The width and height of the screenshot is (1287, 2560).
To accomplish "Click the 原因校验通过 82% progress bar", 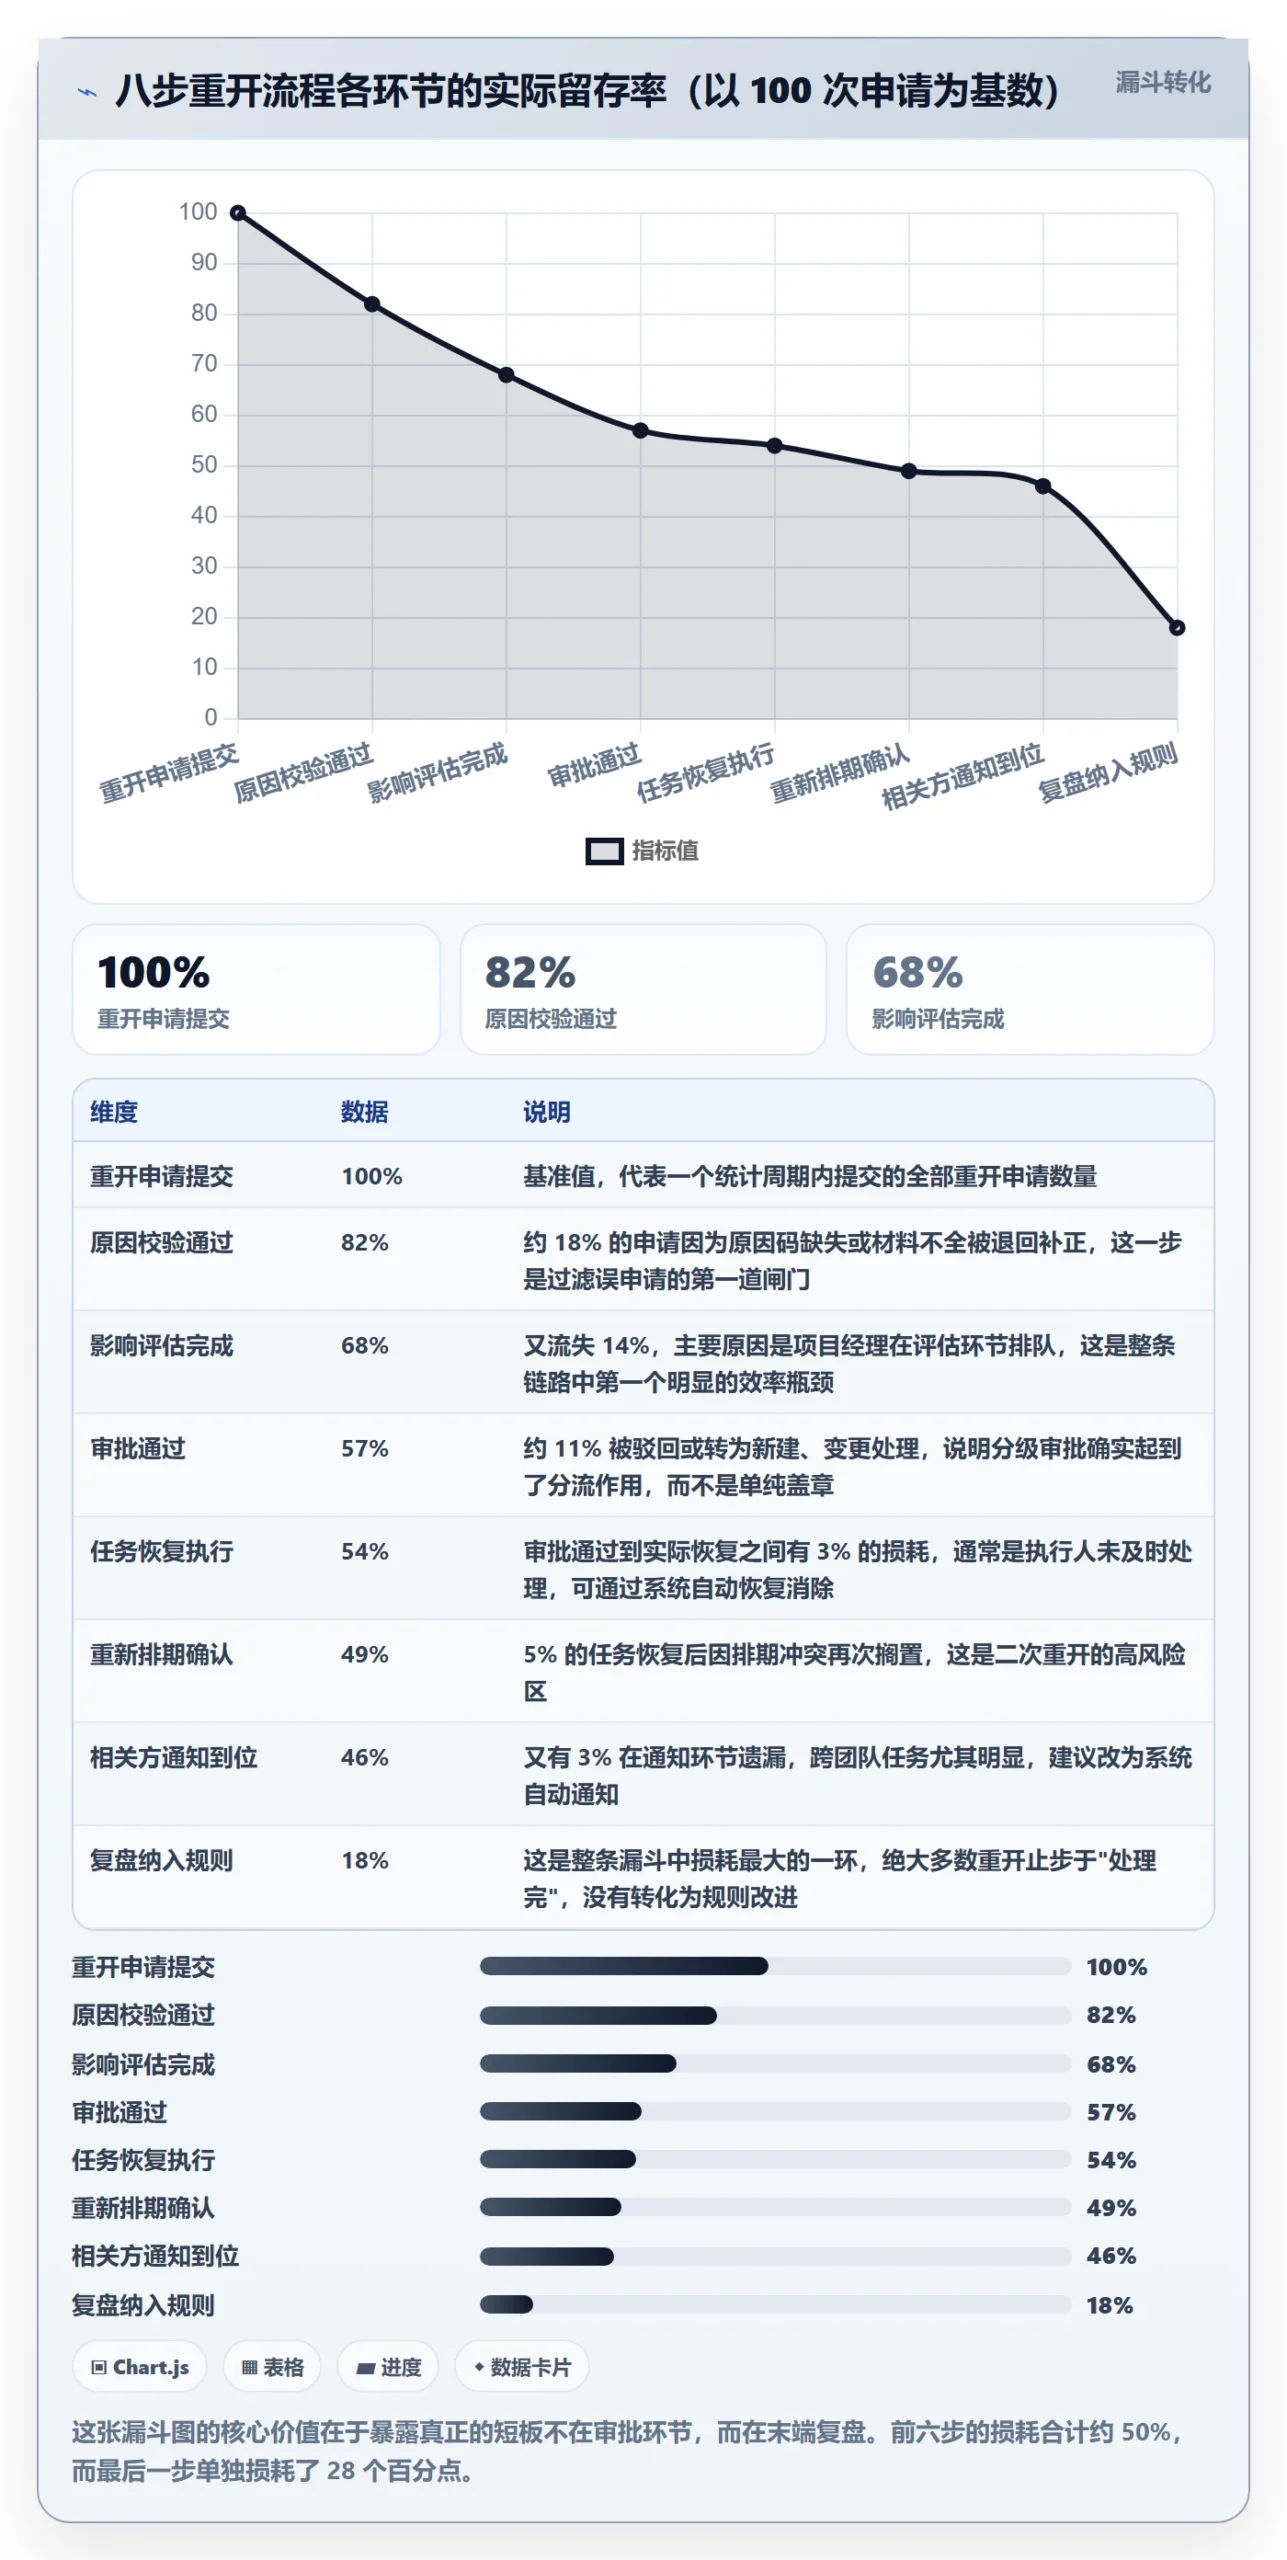I will [x=775, y=2016].
